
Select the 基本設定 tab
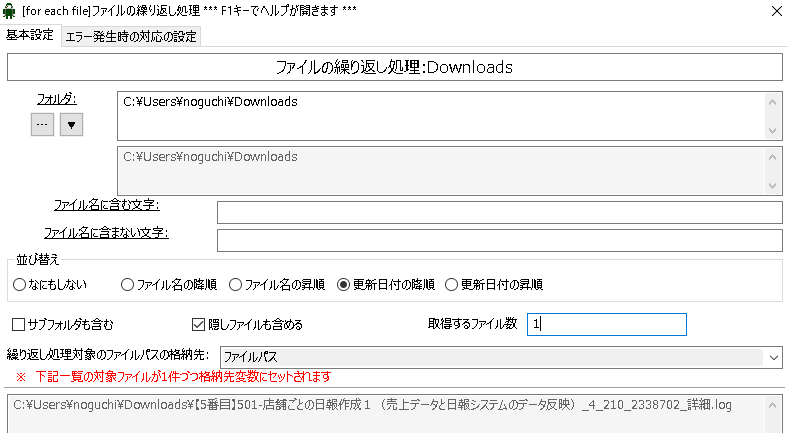(30, 35)
